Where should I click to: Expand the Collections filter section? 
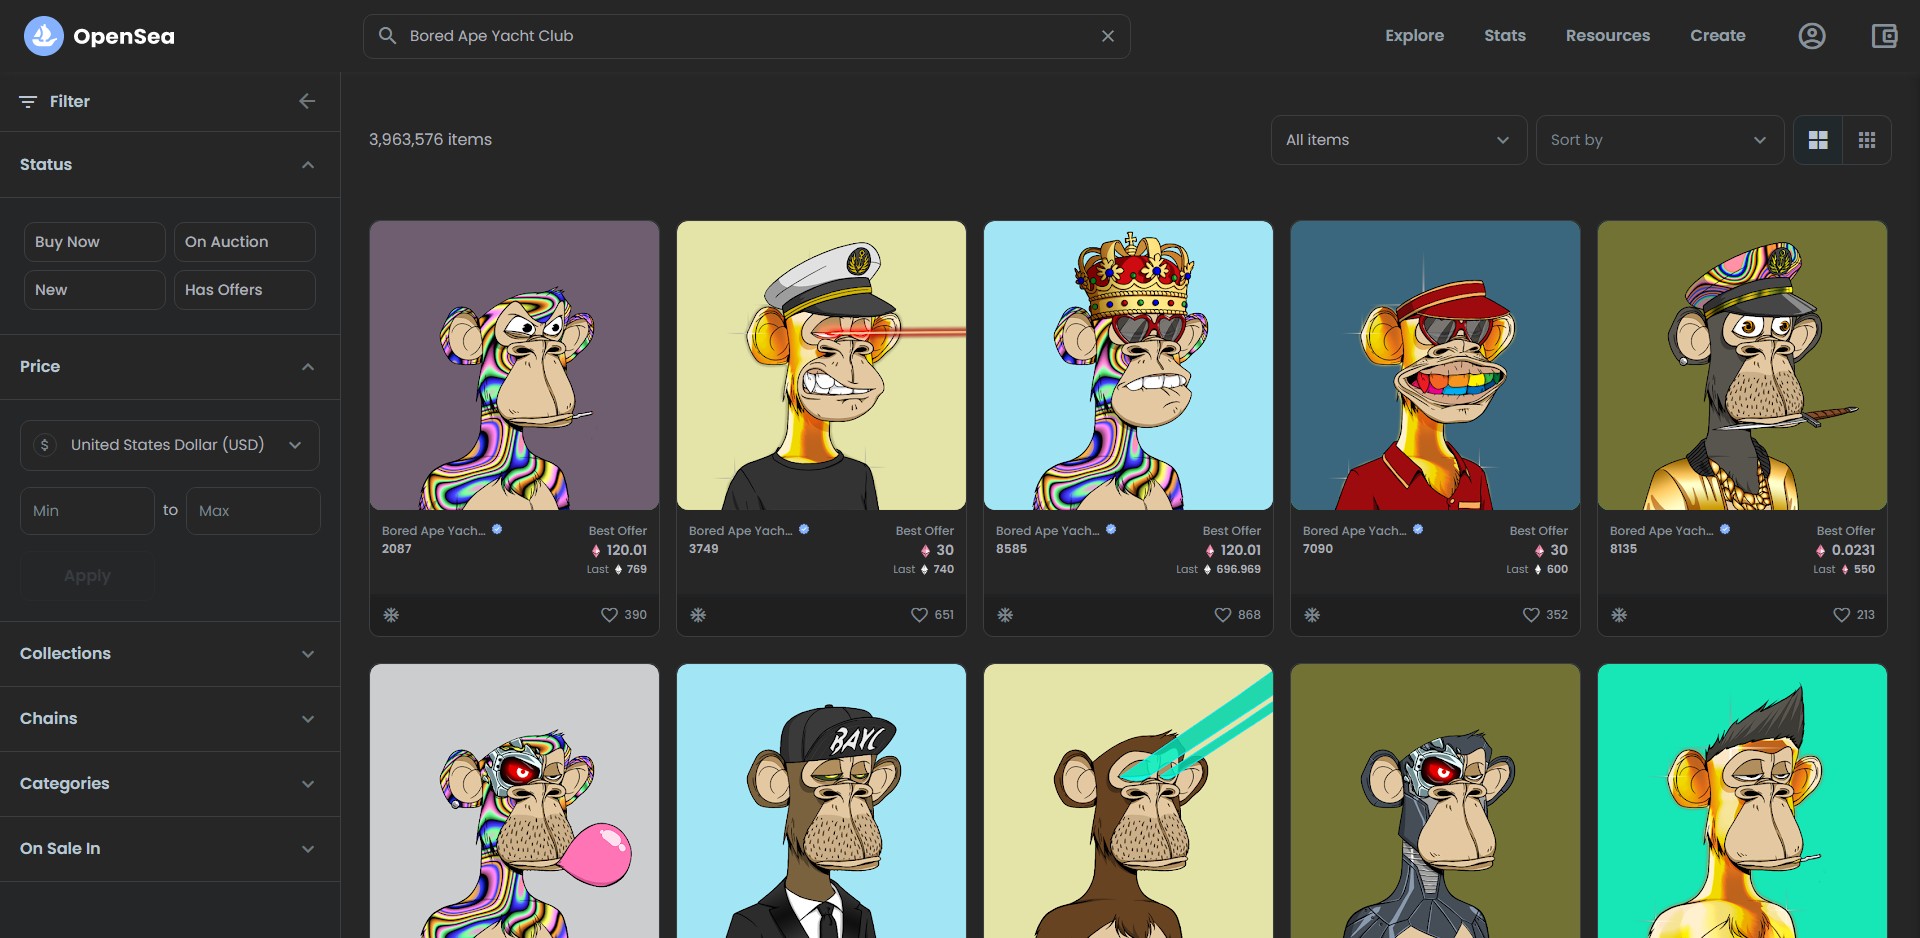(x=170, y=654)
